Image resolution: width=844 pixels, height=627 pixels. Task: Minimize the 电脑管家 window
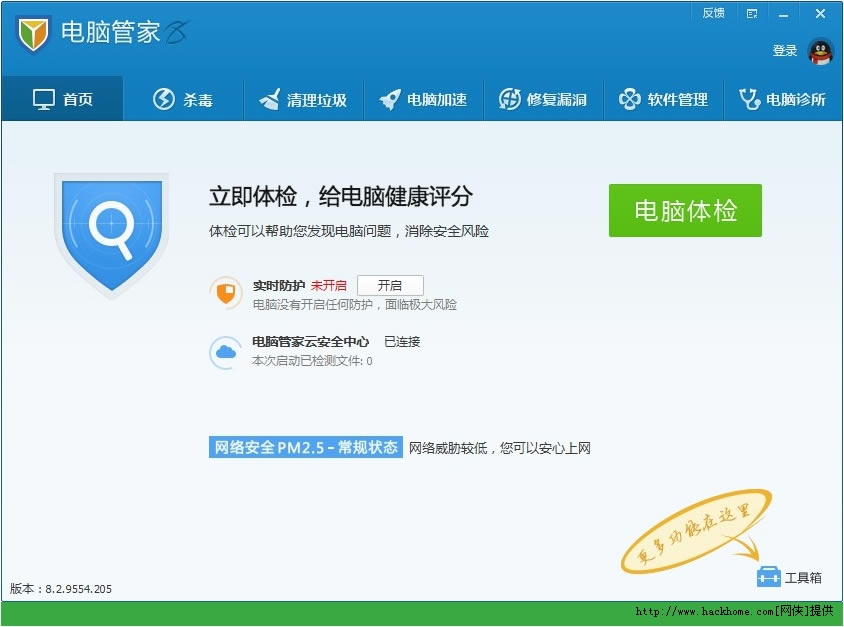tap(783, 14)
